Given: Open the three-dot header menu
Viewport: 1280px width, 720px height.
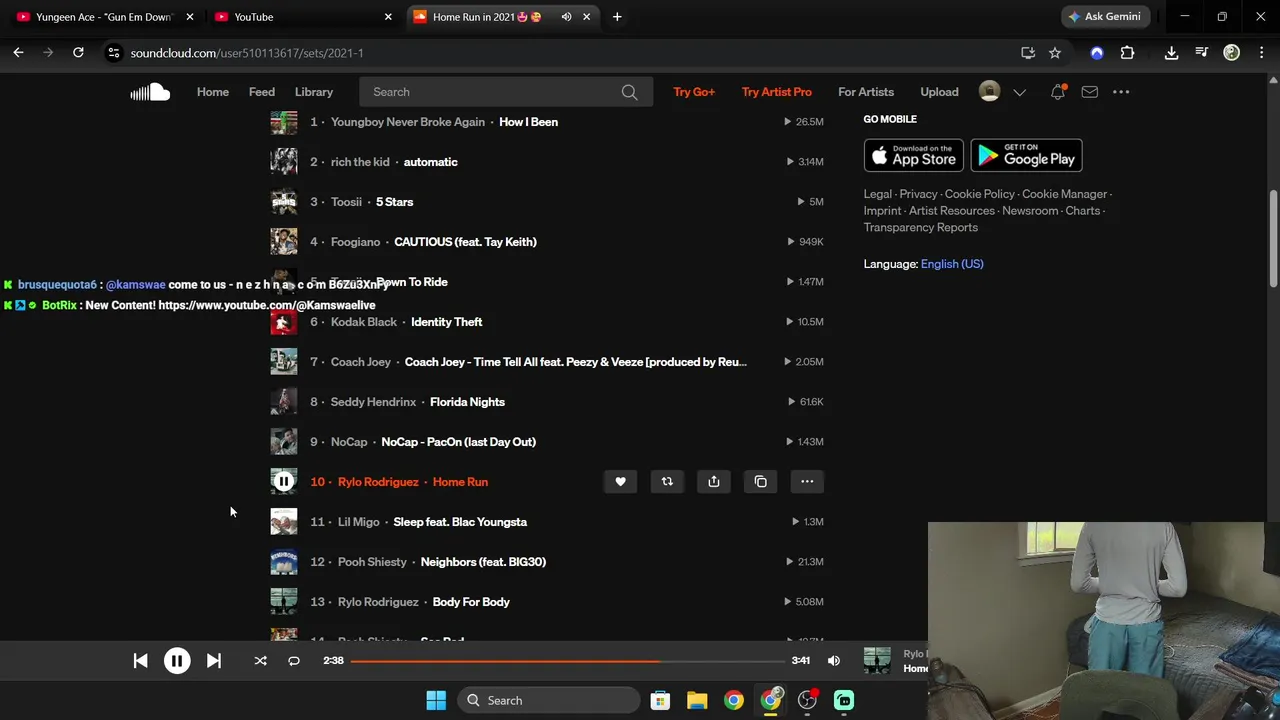Looking at the screenshot, I should click(x=1121, y=92).
